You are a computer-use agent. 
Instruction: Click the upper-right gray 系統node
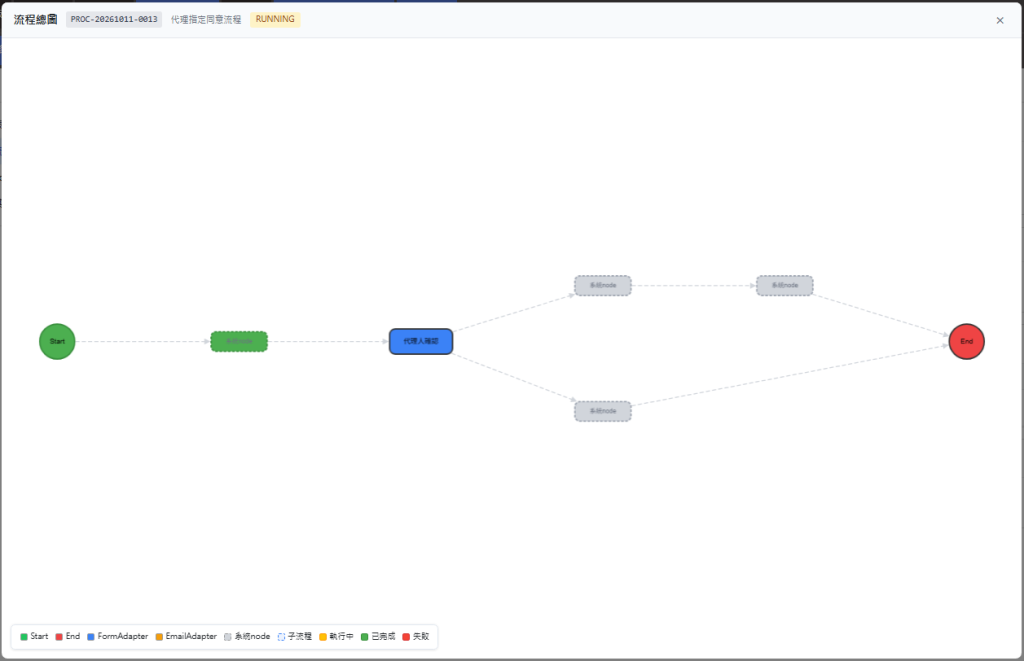785,285
